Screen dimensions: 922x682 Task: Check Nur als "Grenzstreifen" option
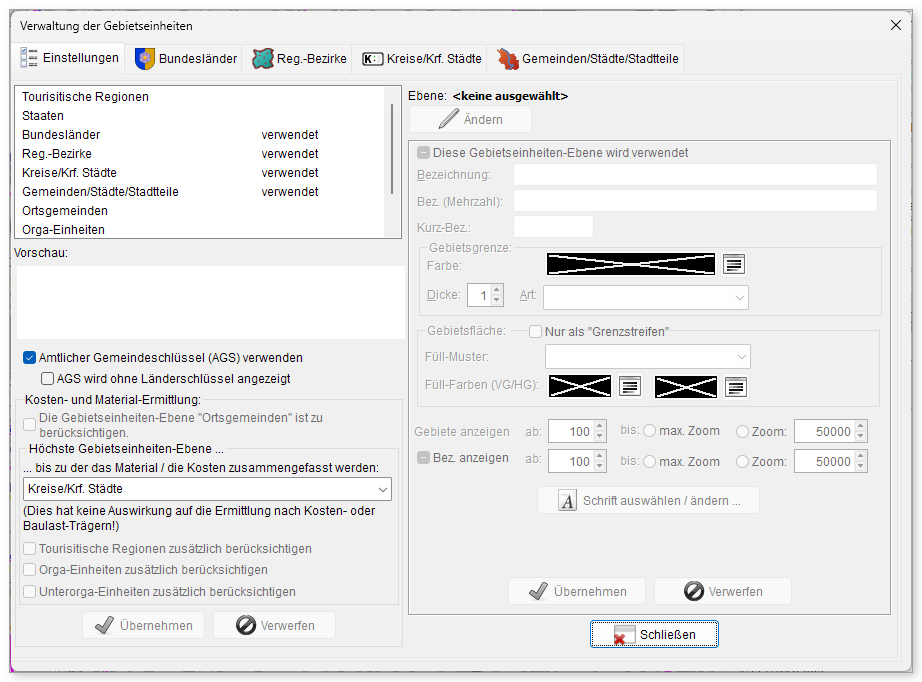click(x=535, y=332)
